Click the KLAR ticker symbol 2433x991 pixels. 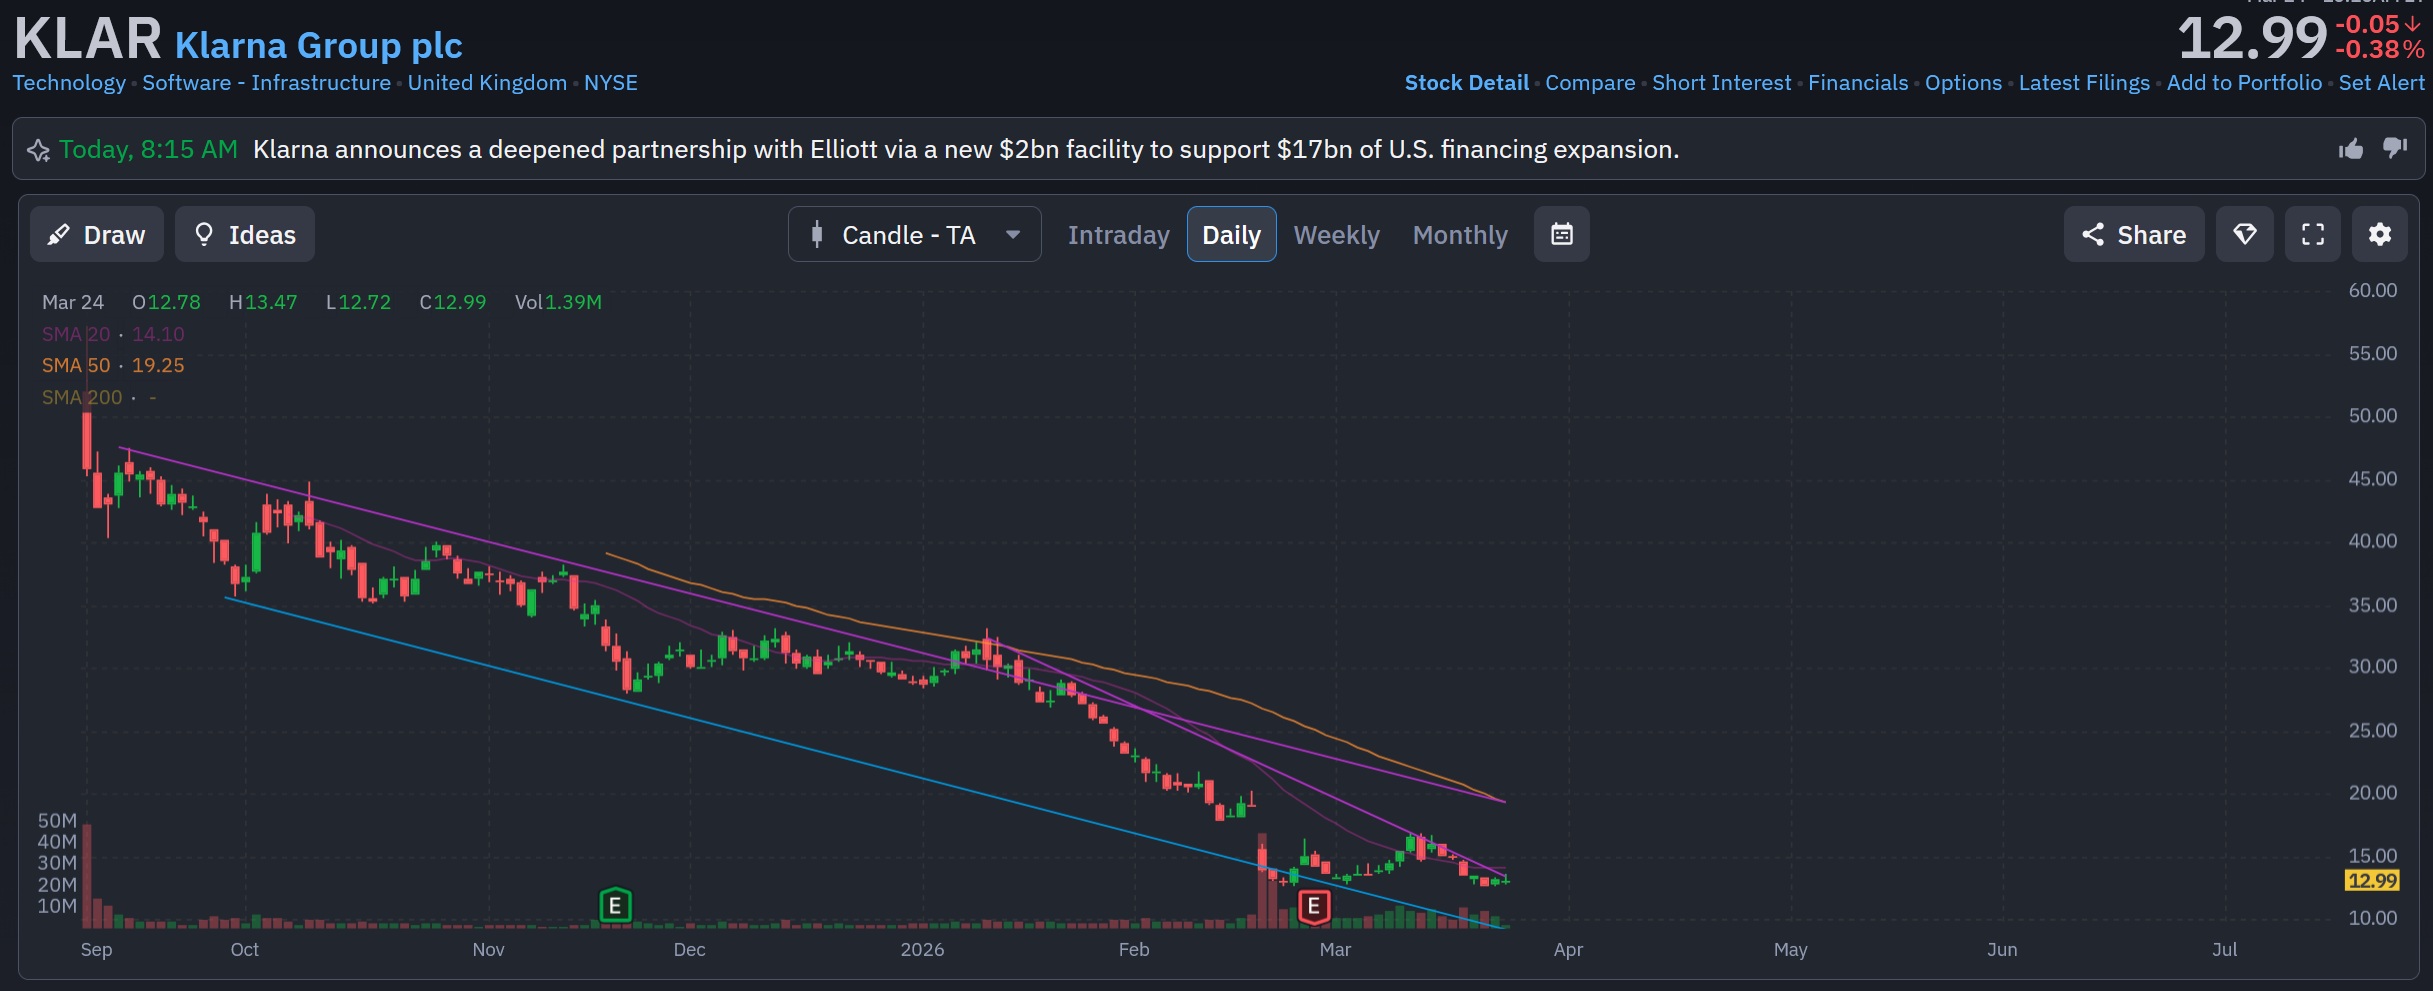coord(87,38)
